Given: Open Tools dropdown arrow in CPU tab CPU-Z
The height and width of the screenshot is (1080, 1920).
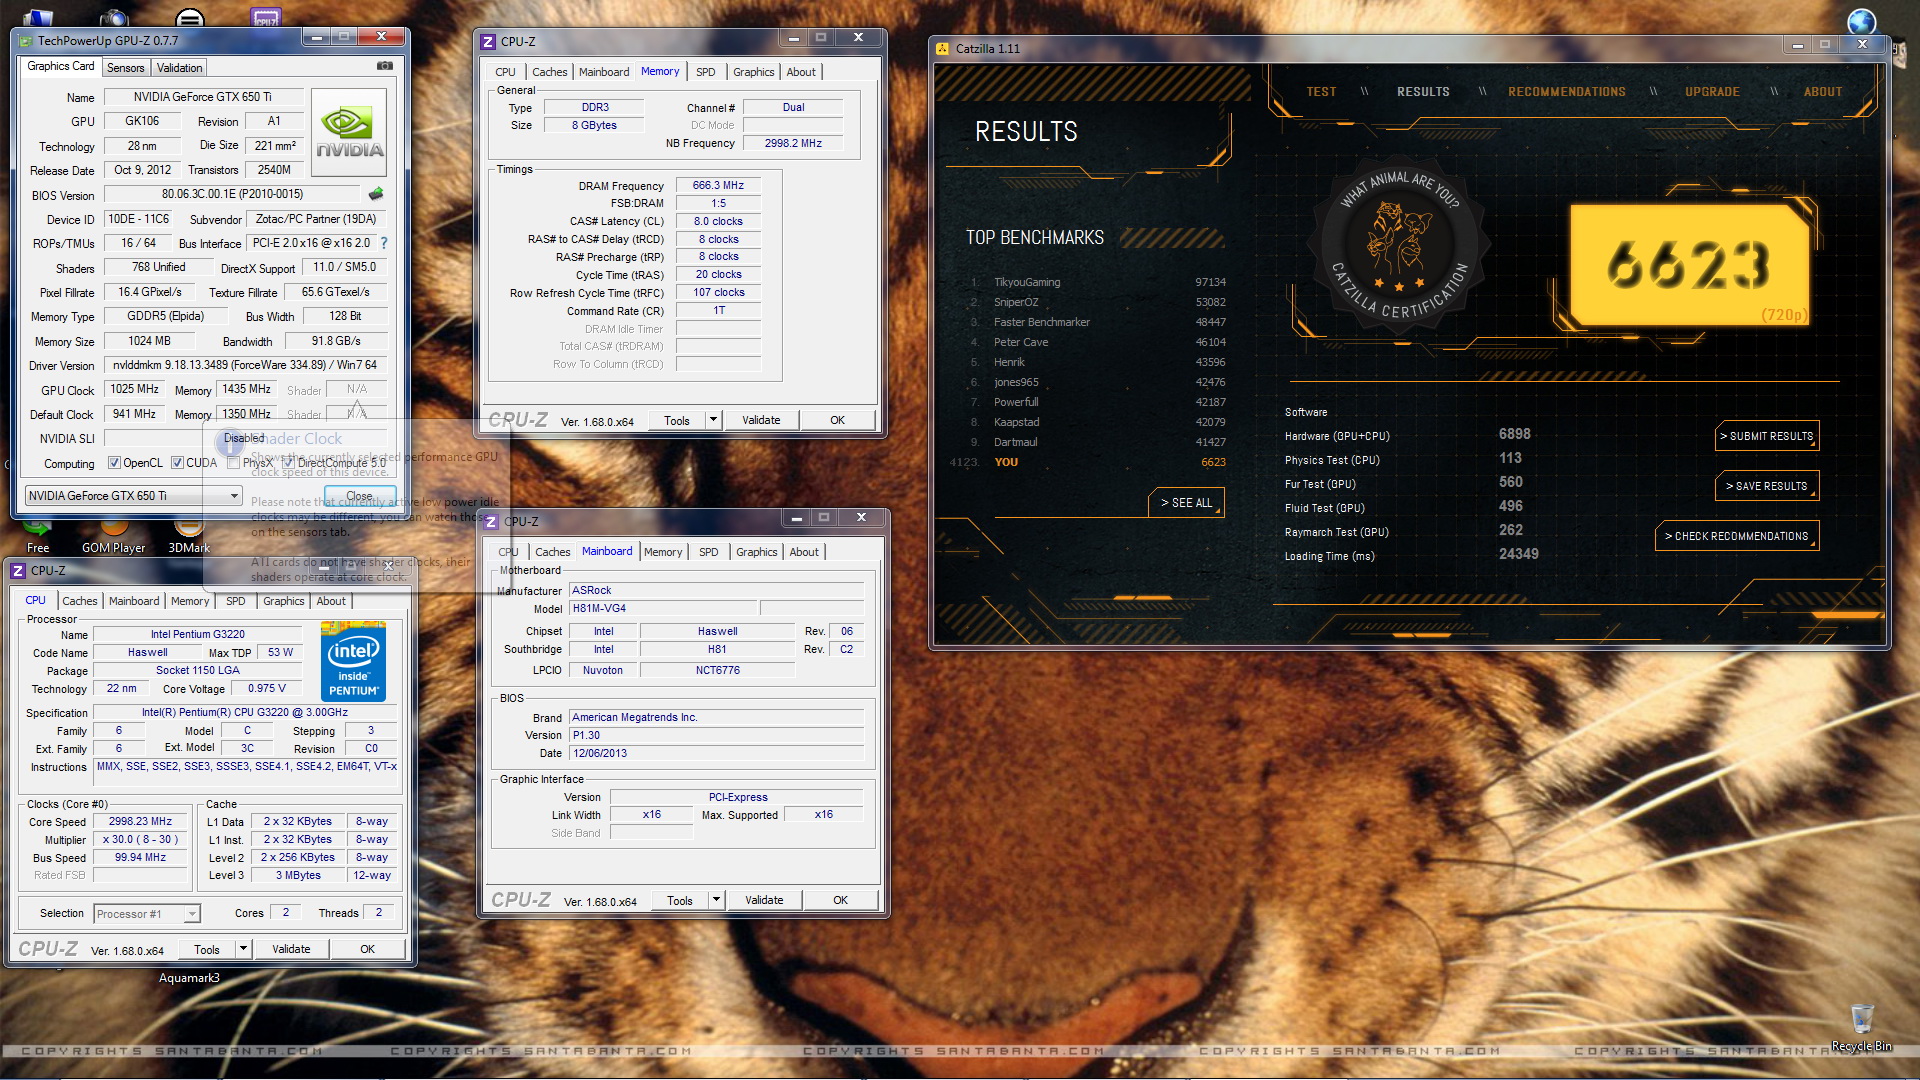Looking at the screenshot, I should pyautogui.click(x=243, y=949).
